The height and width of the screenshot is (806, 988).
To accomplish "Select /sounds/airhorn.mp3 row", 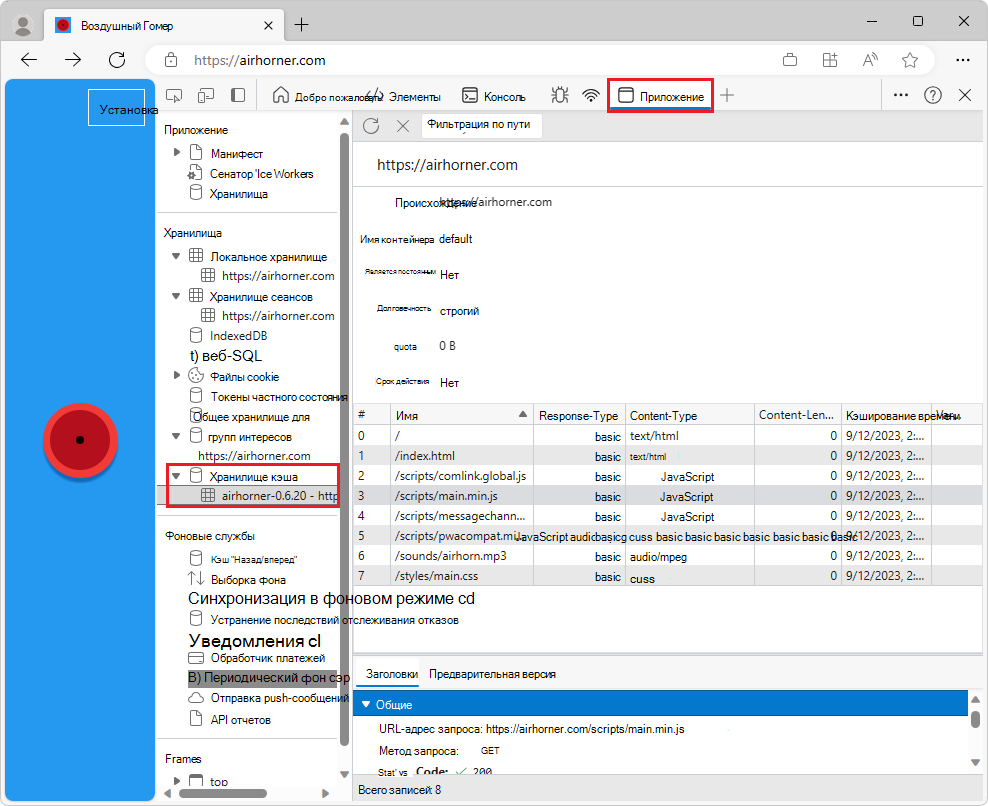I will [x=667, y=556].
